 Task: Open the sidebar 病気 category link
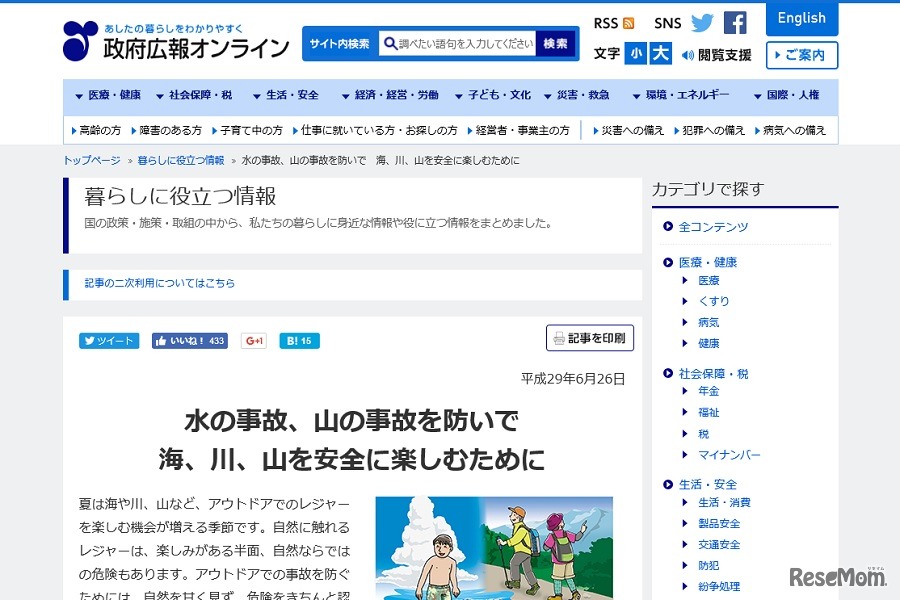(709, 322)
